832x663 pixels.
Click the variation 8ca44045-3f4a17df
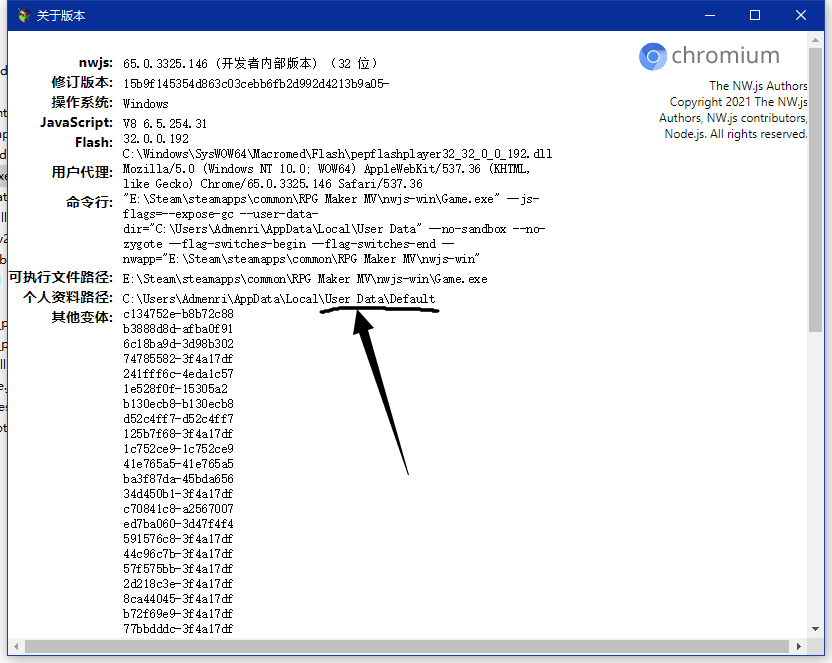[x=178, y=599]
